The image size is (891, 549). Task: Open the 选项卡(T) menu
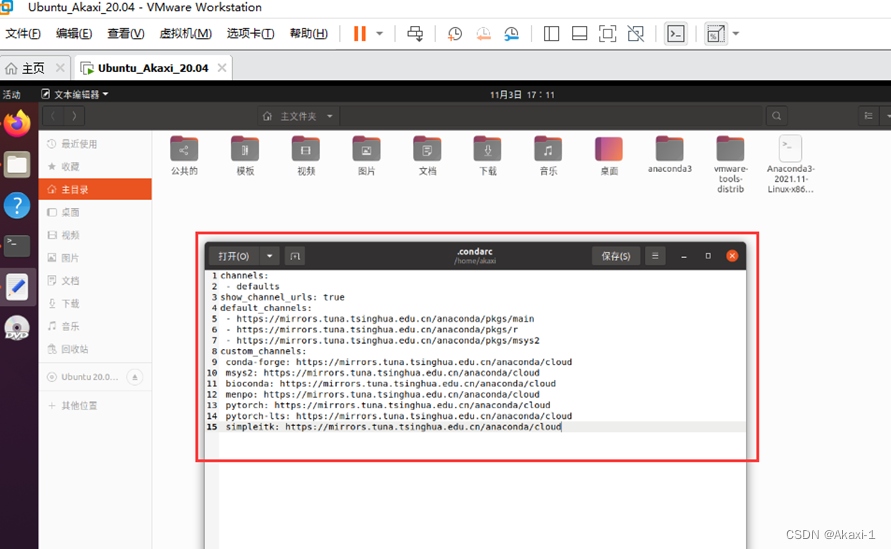(x=251, y=34)
